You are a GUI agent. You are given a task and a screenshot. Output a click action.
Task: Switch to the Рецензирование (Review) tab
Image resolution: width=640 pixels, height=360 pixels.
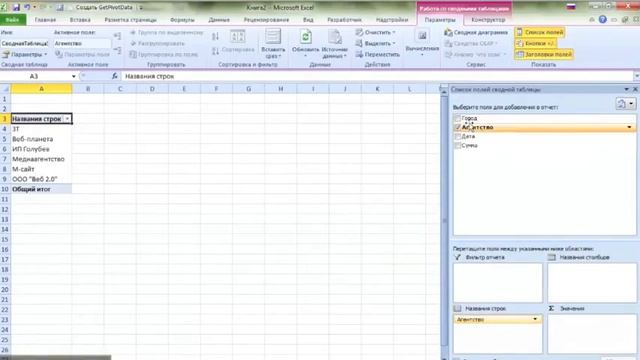(x=266, y=20)
